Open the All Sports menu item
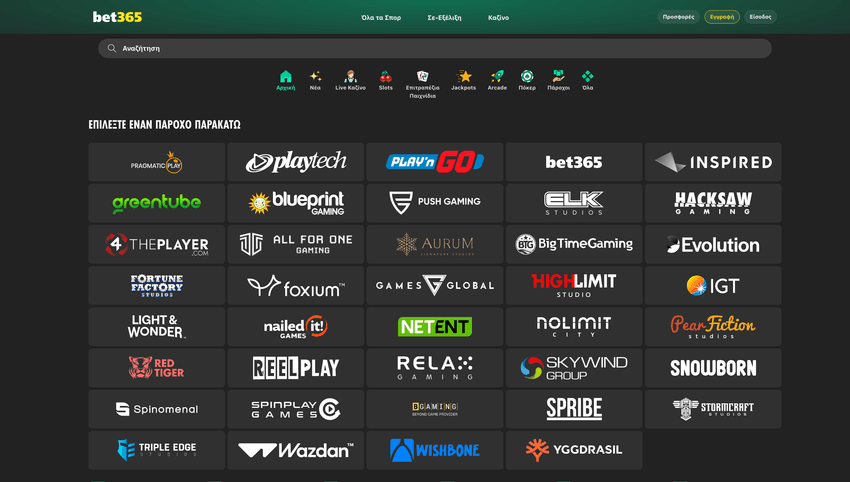This screenshot has width=850, height=482. (381, 18)
